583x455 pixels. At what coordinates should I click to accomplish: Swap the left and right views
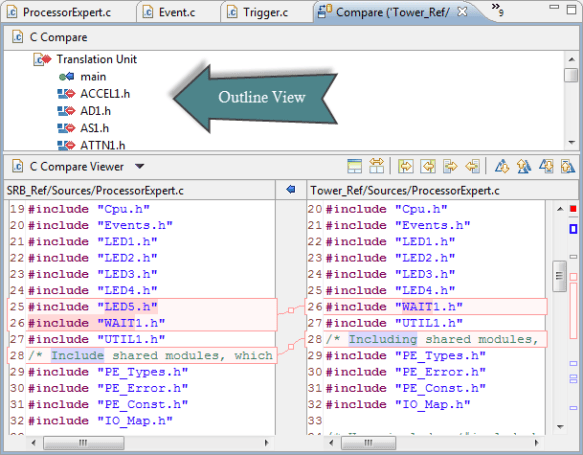click(x=376, y=166)
